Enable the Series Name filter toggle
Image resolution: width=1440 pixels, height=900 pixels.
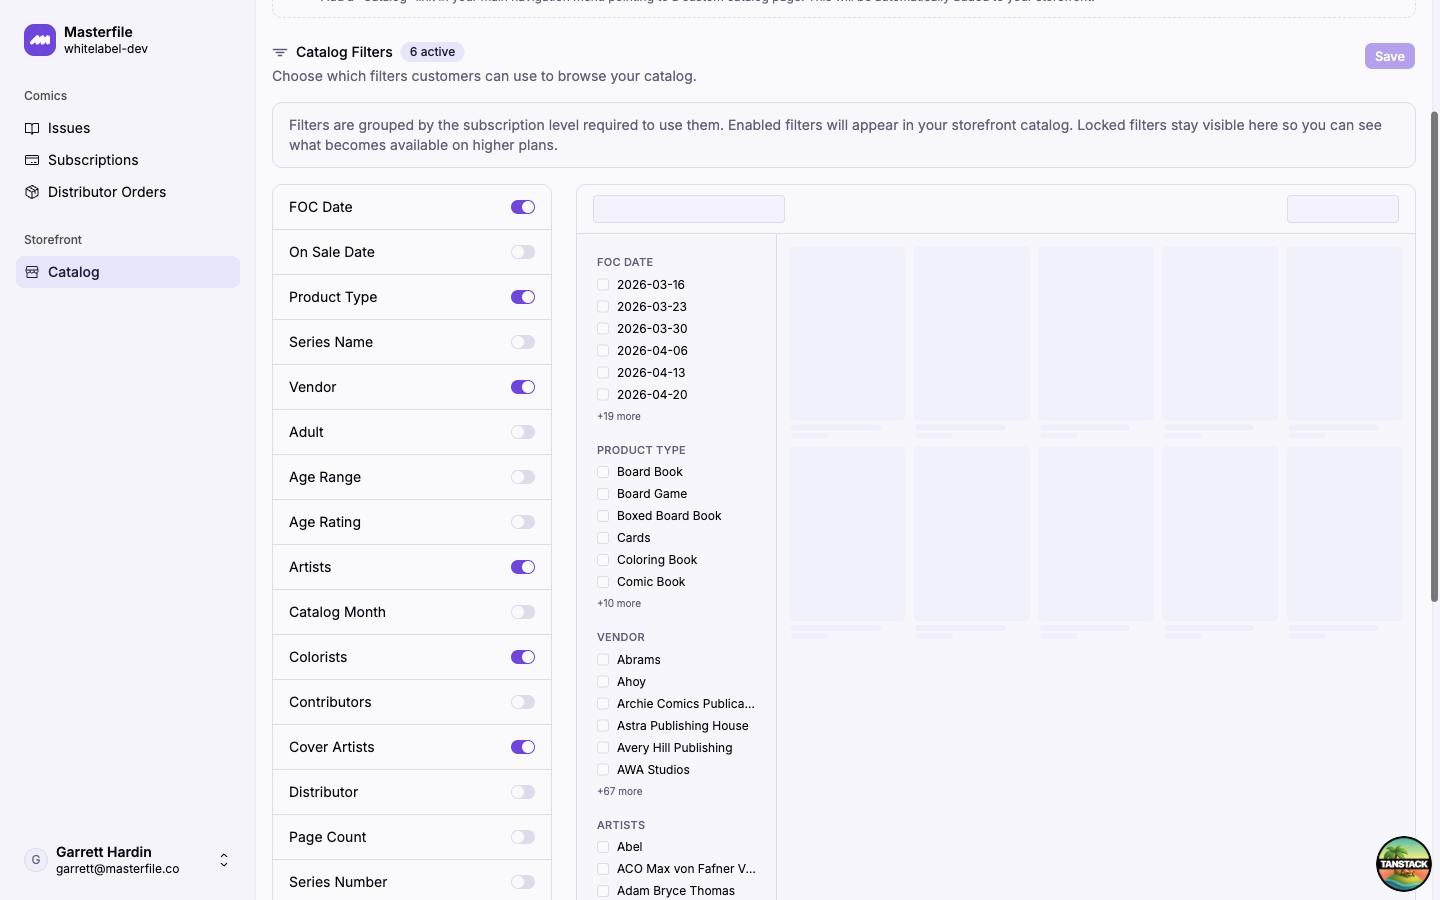click(x=523, y=342)
